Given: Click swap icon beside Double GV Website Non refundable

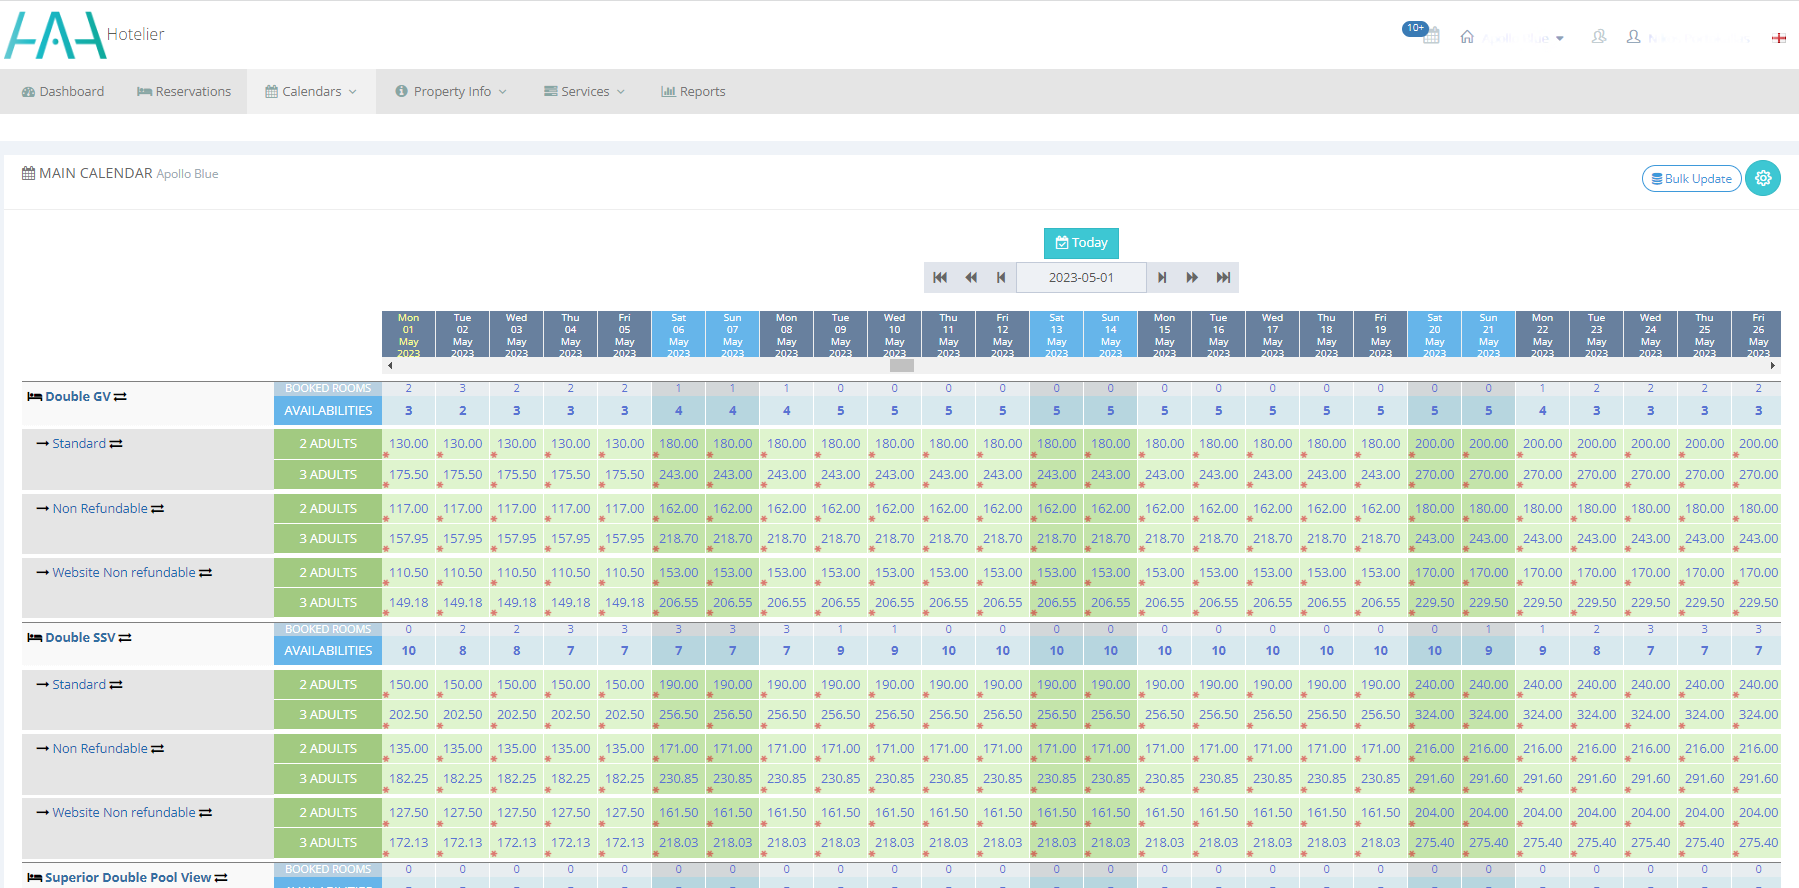Looking at the screenshot, I should pos(205,573).
